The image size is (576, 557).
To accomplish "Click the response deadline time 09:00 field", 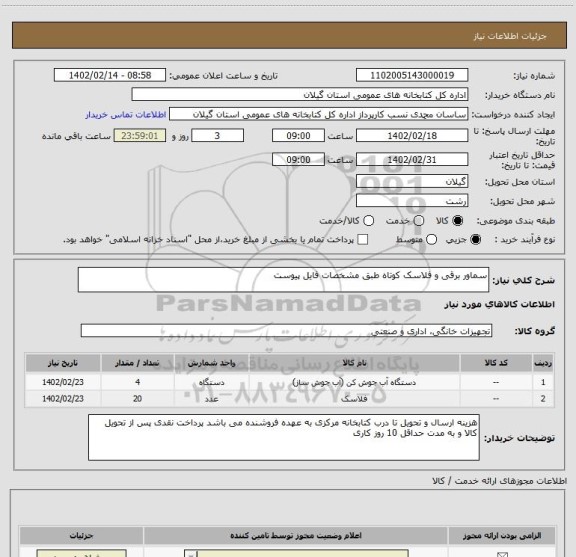I will (298, 136).
